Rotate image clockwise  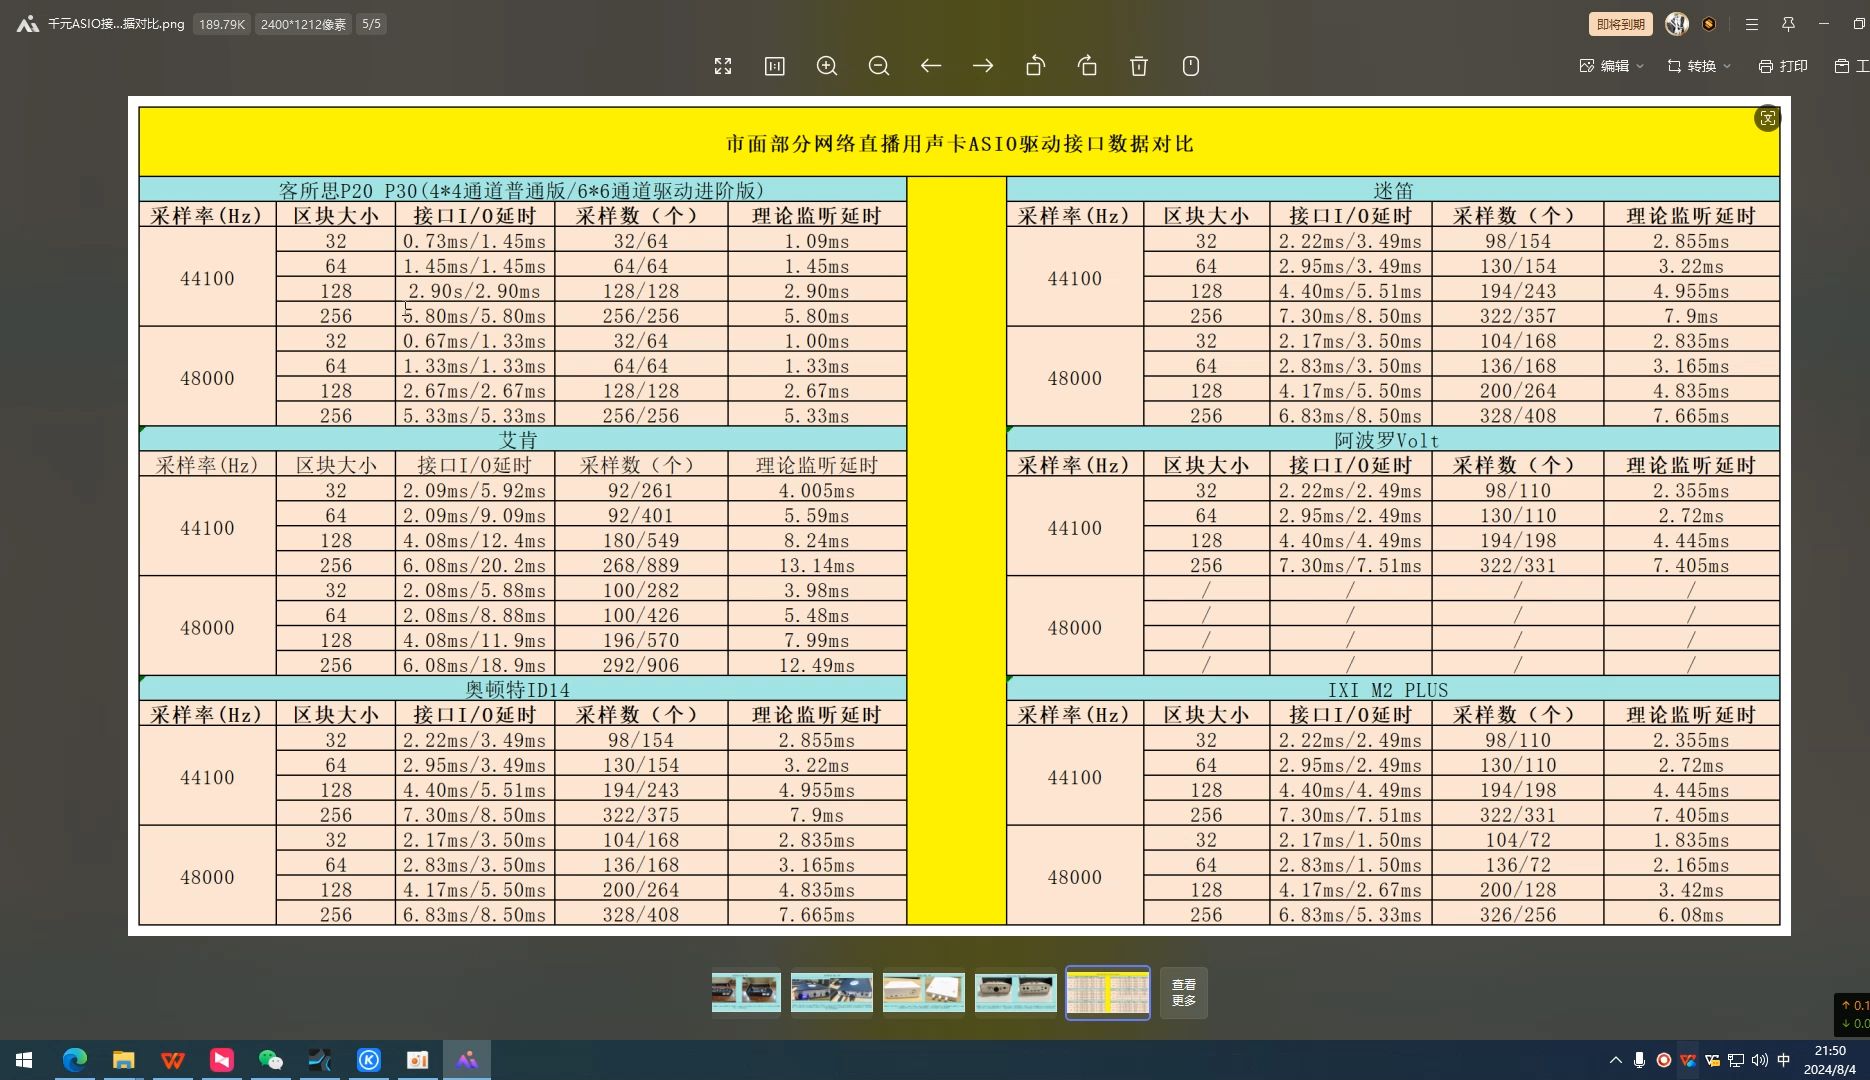point(1087,66)
